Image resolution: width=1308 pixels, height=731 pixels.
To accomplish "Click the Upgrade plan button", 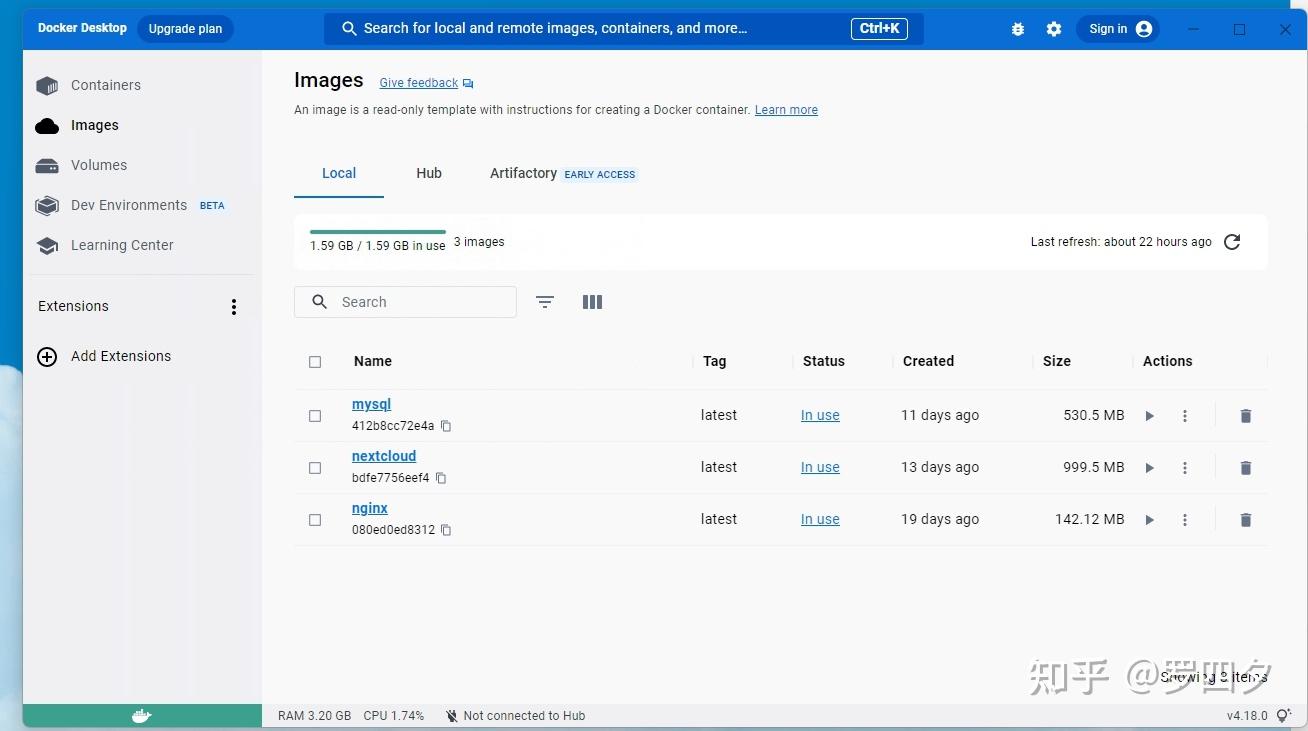I will (x=186, y=29).
